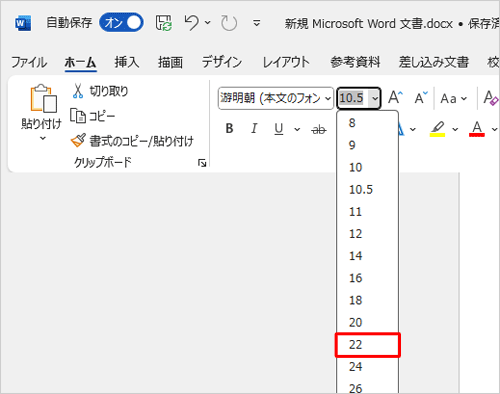Select font size 14
The width and height of the screenshot is (500, 394).
pos(367,256)
